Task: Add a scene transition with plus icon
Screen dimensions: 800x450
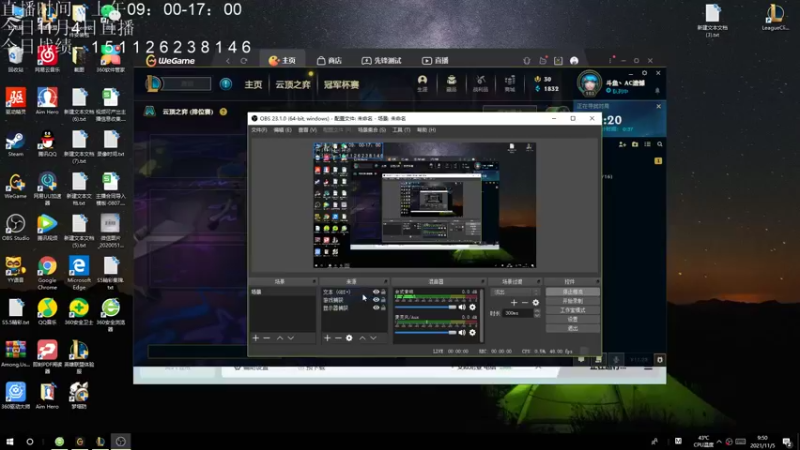Action: click(x=514, y=303)
